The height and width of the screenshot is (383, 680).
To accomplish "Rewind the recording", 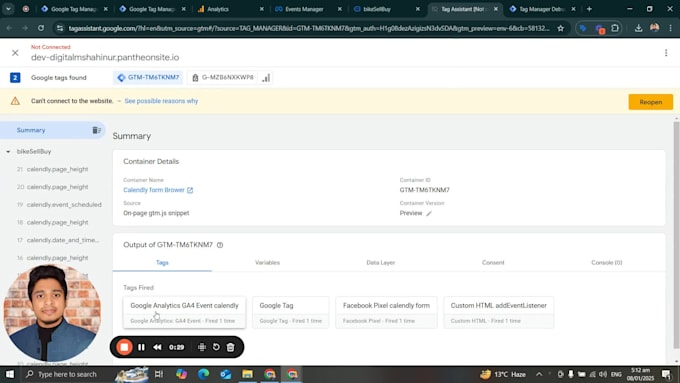I will click(x=157, y=347).
